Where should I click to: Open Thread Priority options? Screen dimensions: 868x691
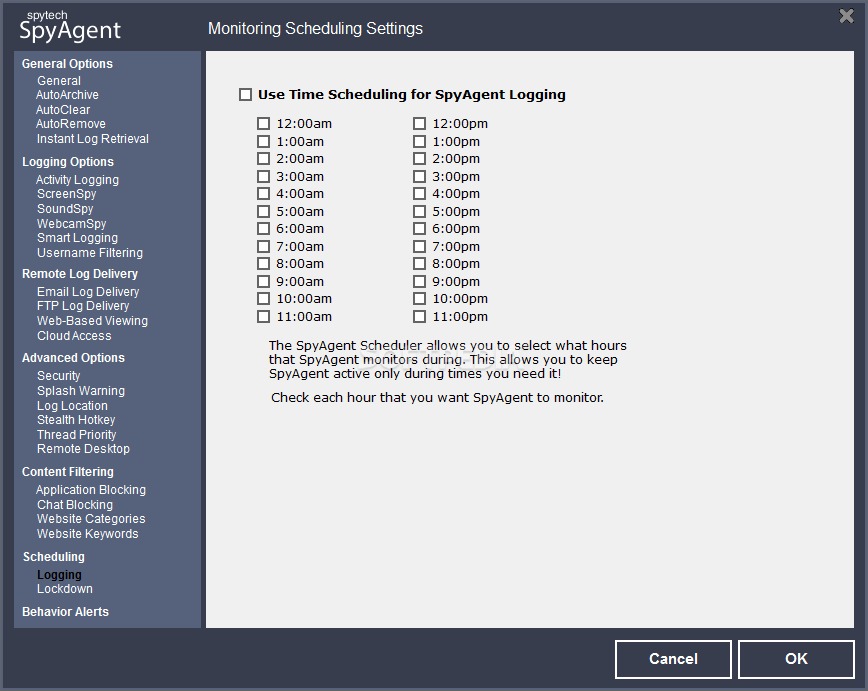[76, 435]
